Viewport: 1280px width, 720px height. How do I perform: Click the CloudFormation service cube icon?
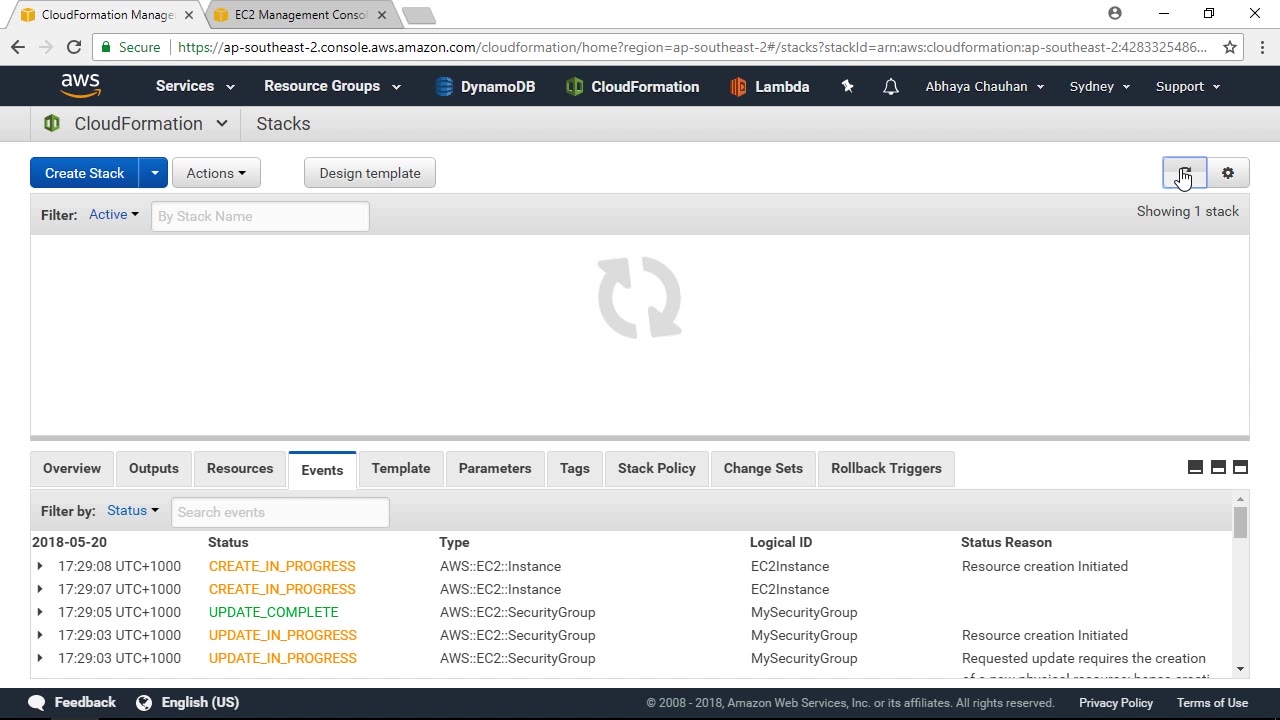[x=52, y=124]
